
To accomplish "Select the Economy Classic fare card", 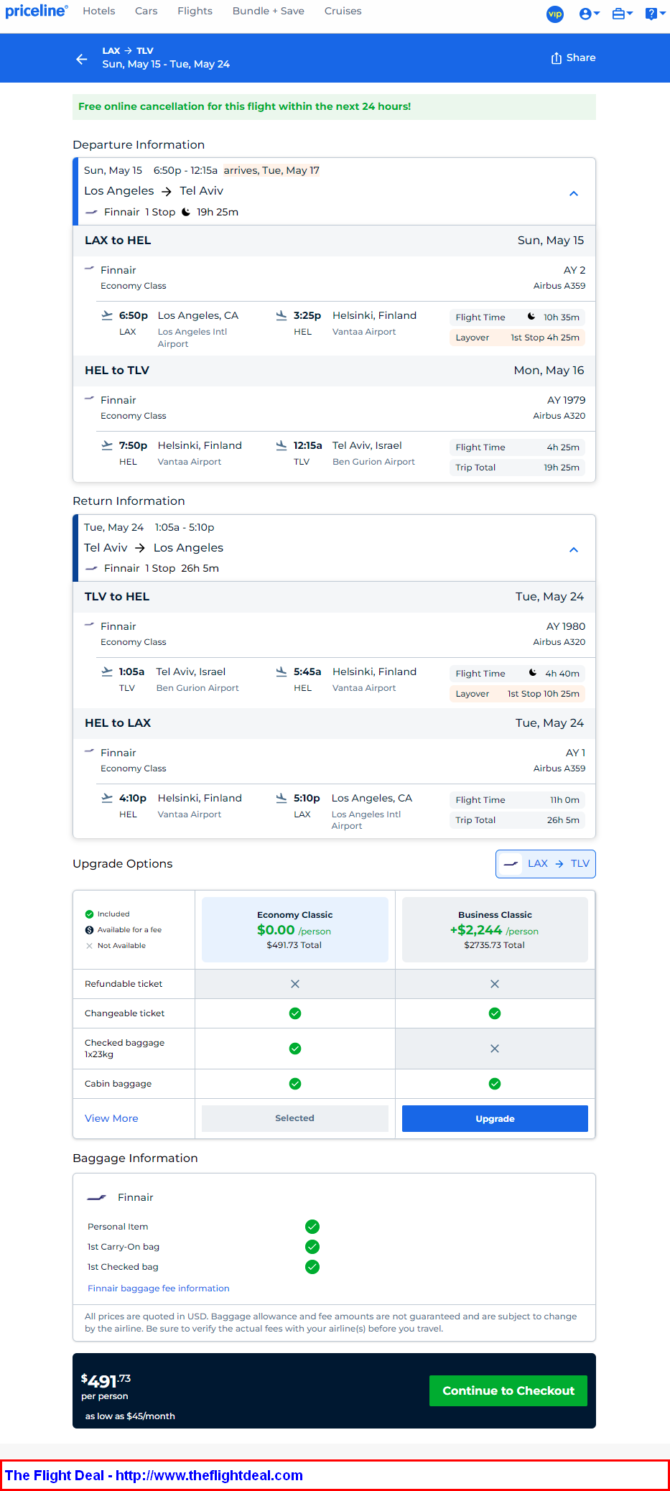I will (x=295, y=930).
